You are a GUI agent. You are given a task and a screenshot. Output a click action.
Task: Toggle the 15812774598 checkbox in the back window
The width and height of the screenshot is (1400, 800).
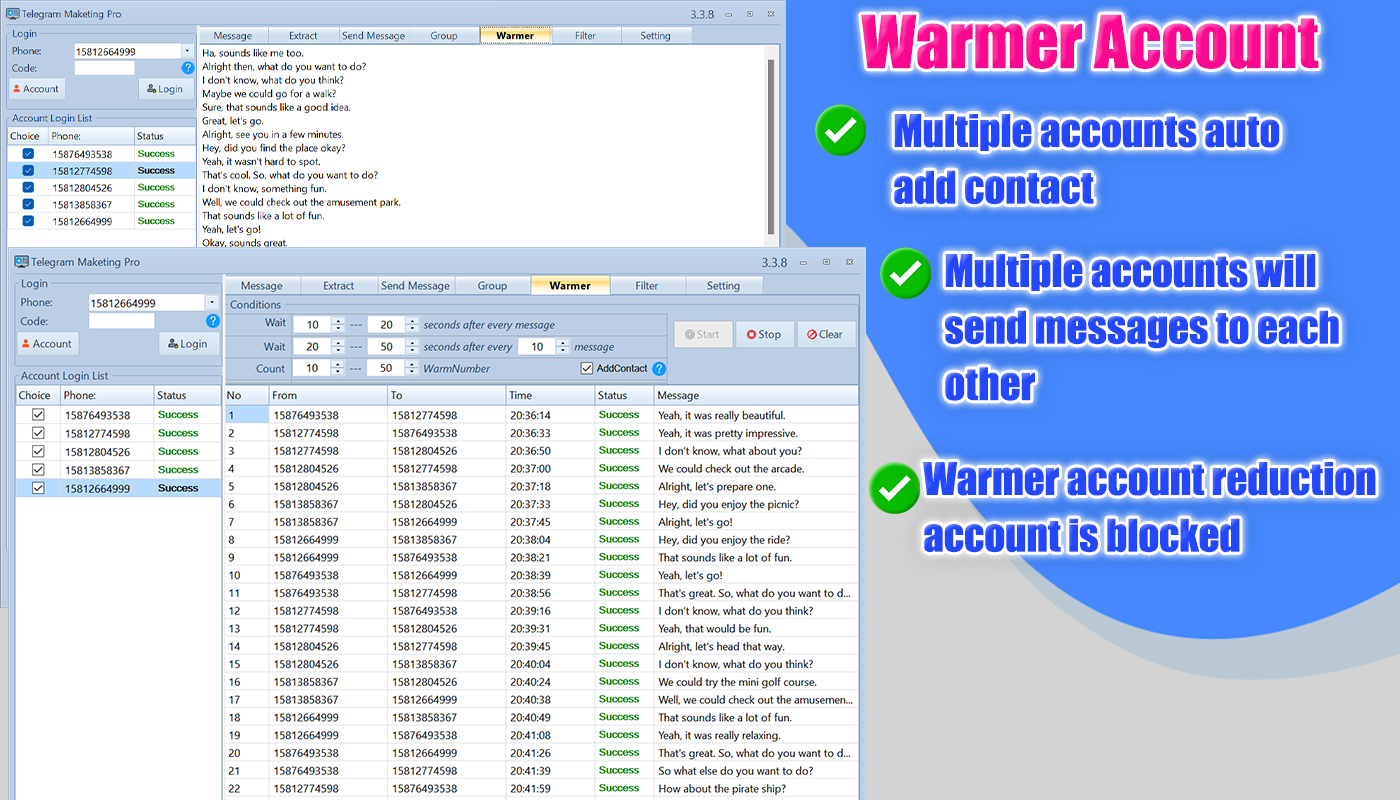pyautogui.click(x=28, y=171)
